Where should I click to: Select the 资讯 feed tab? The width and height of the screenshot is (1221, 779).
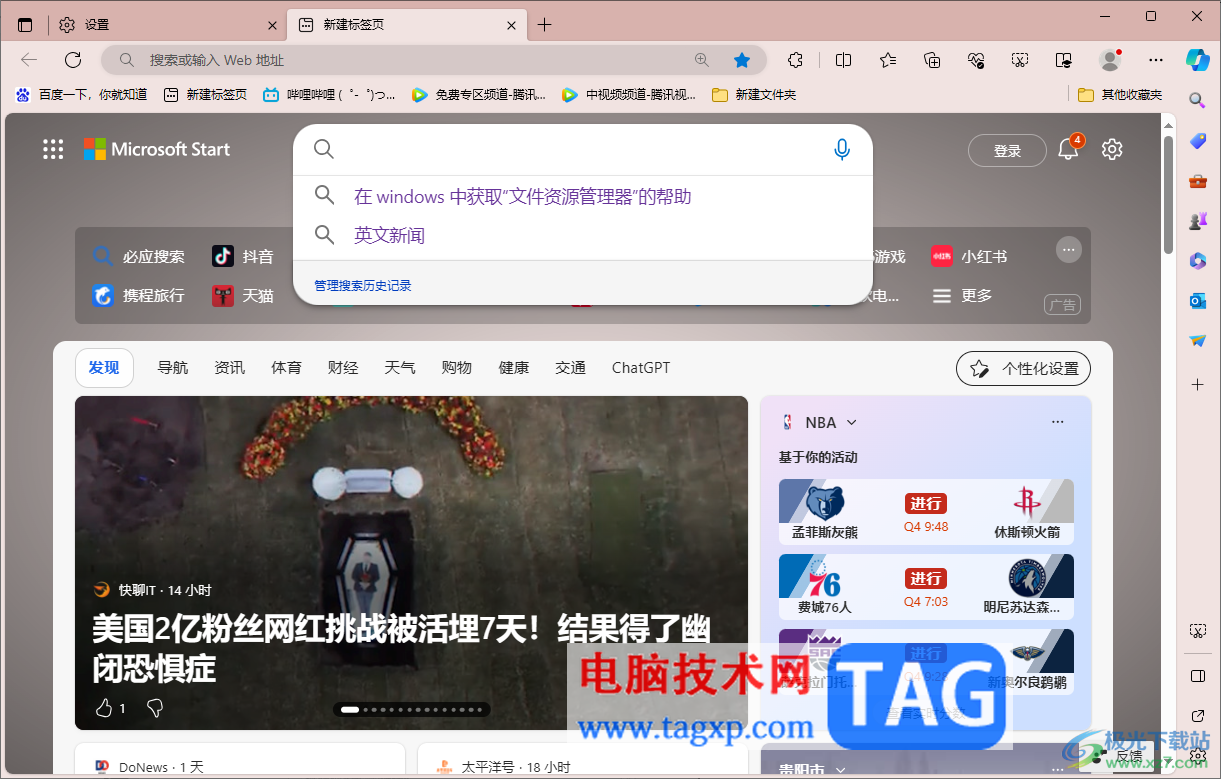coord(230,368)
